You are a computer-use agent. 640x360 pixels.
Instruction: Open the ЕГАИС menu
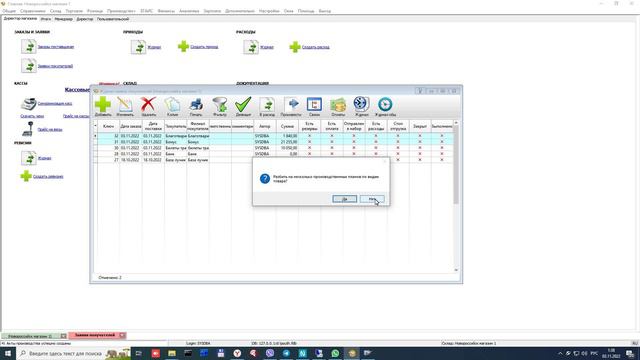click(x=147, y=11)
